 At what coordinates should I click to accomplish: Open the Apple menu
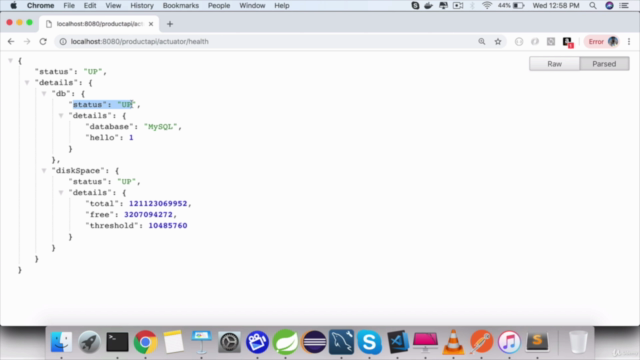13,6
